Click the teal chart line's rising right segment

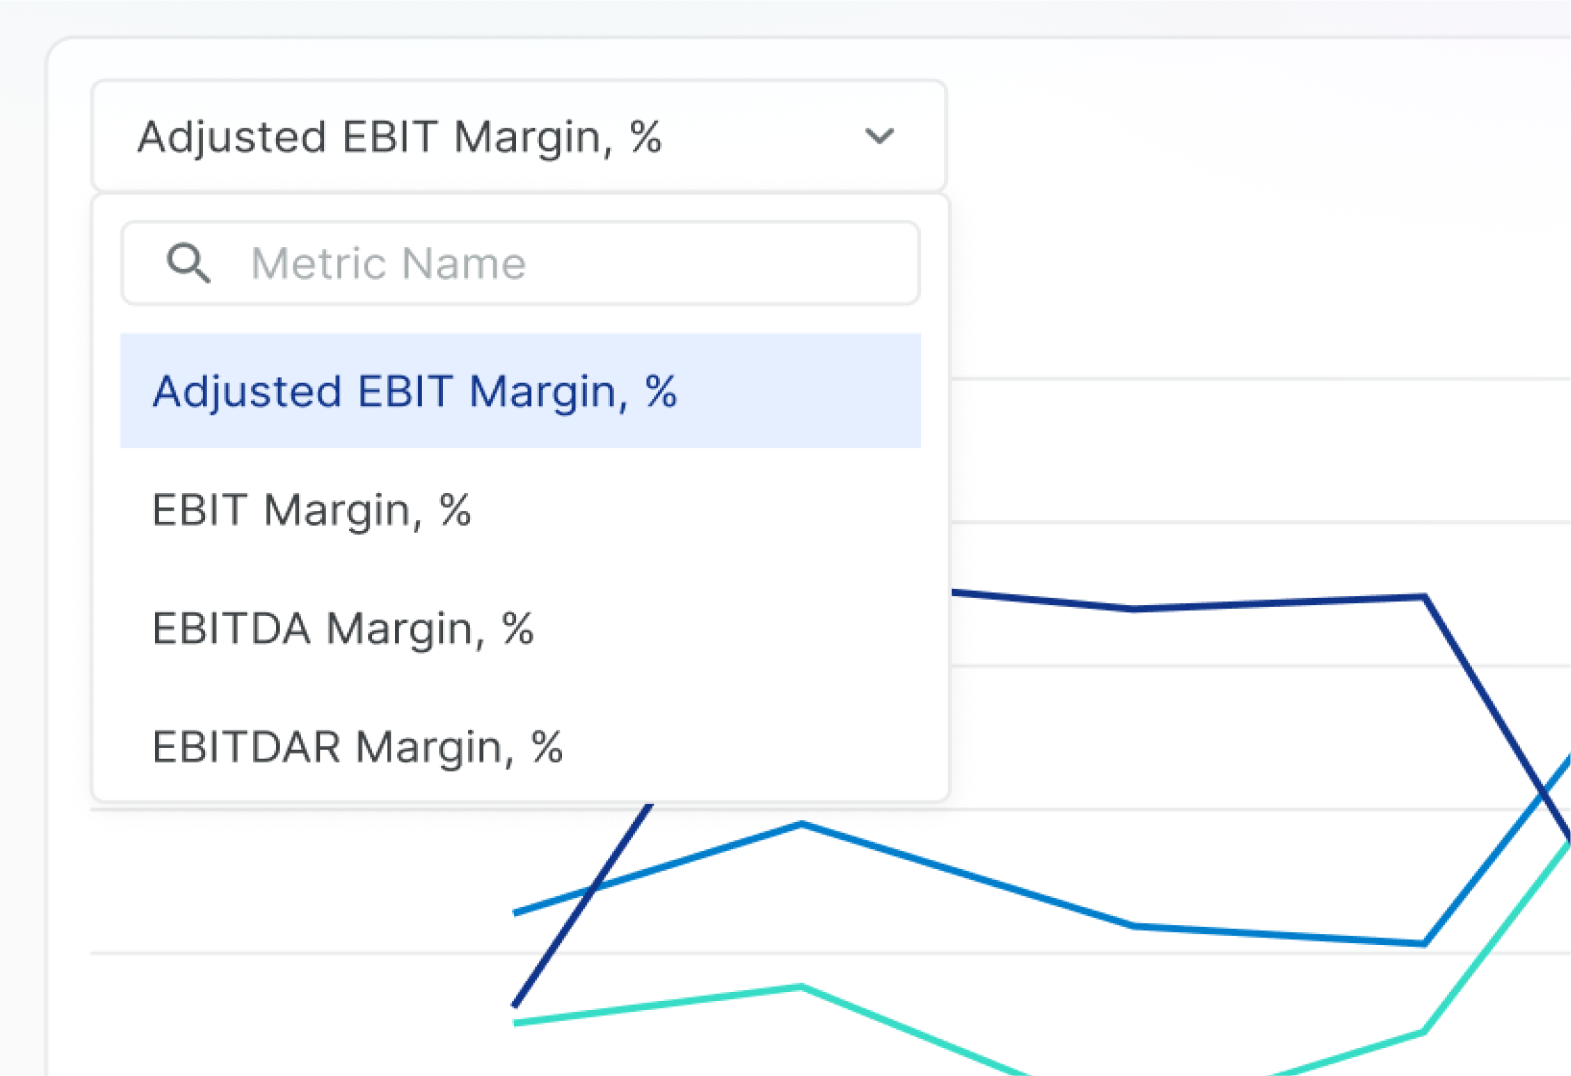coord(1497,938)
